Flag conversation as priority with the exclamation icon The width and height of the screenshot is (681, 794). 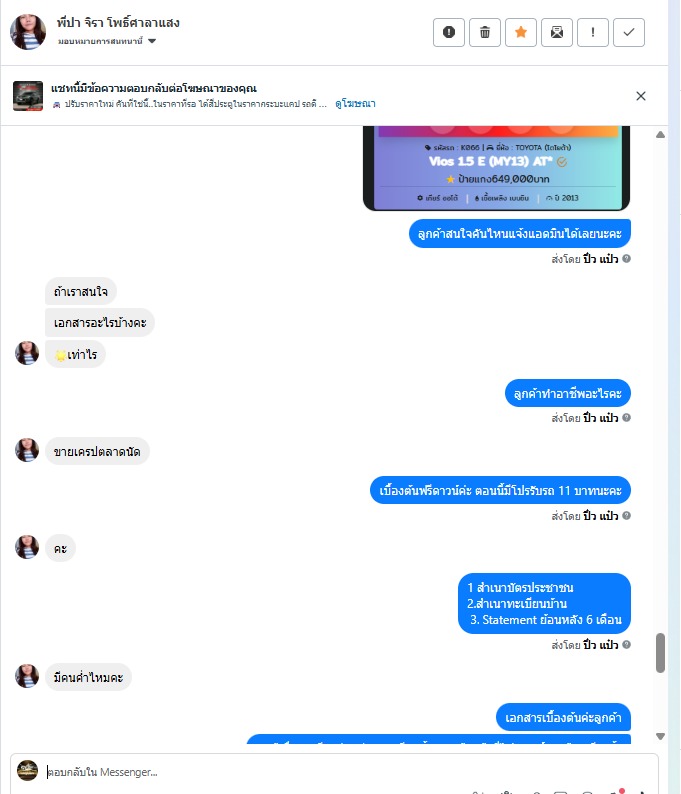click(592, 32)
